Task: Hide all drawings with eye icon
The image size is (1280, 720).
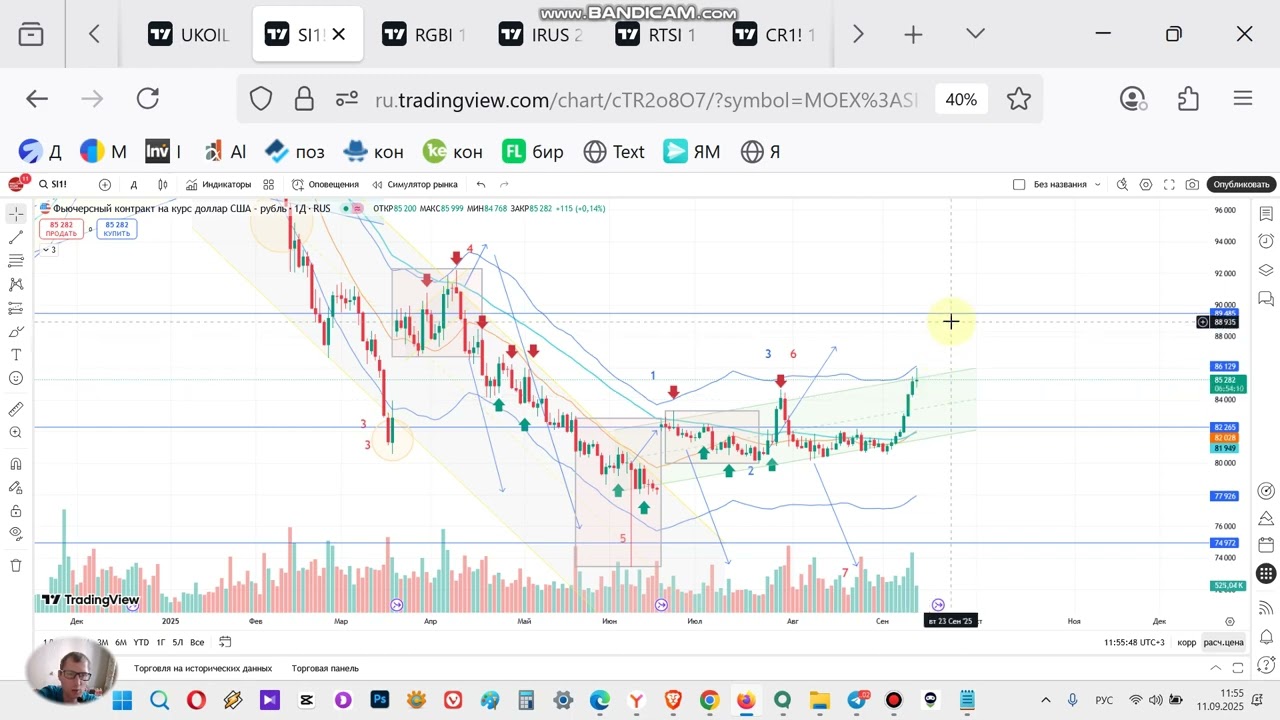Action: pos(16,534)
